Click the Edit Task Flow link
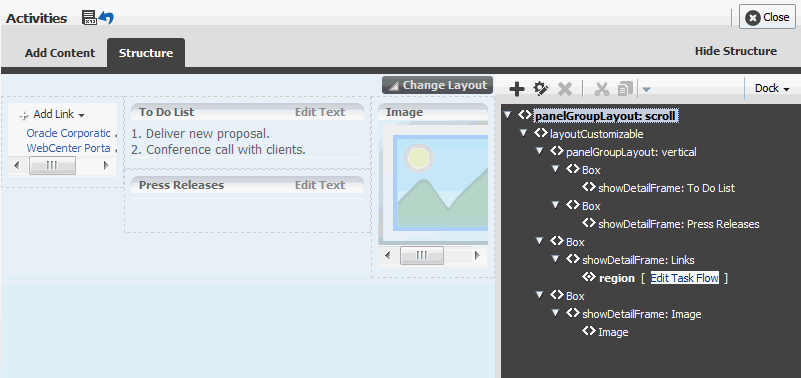This screenshot has width=801, height=378. [x=685, y=278]
